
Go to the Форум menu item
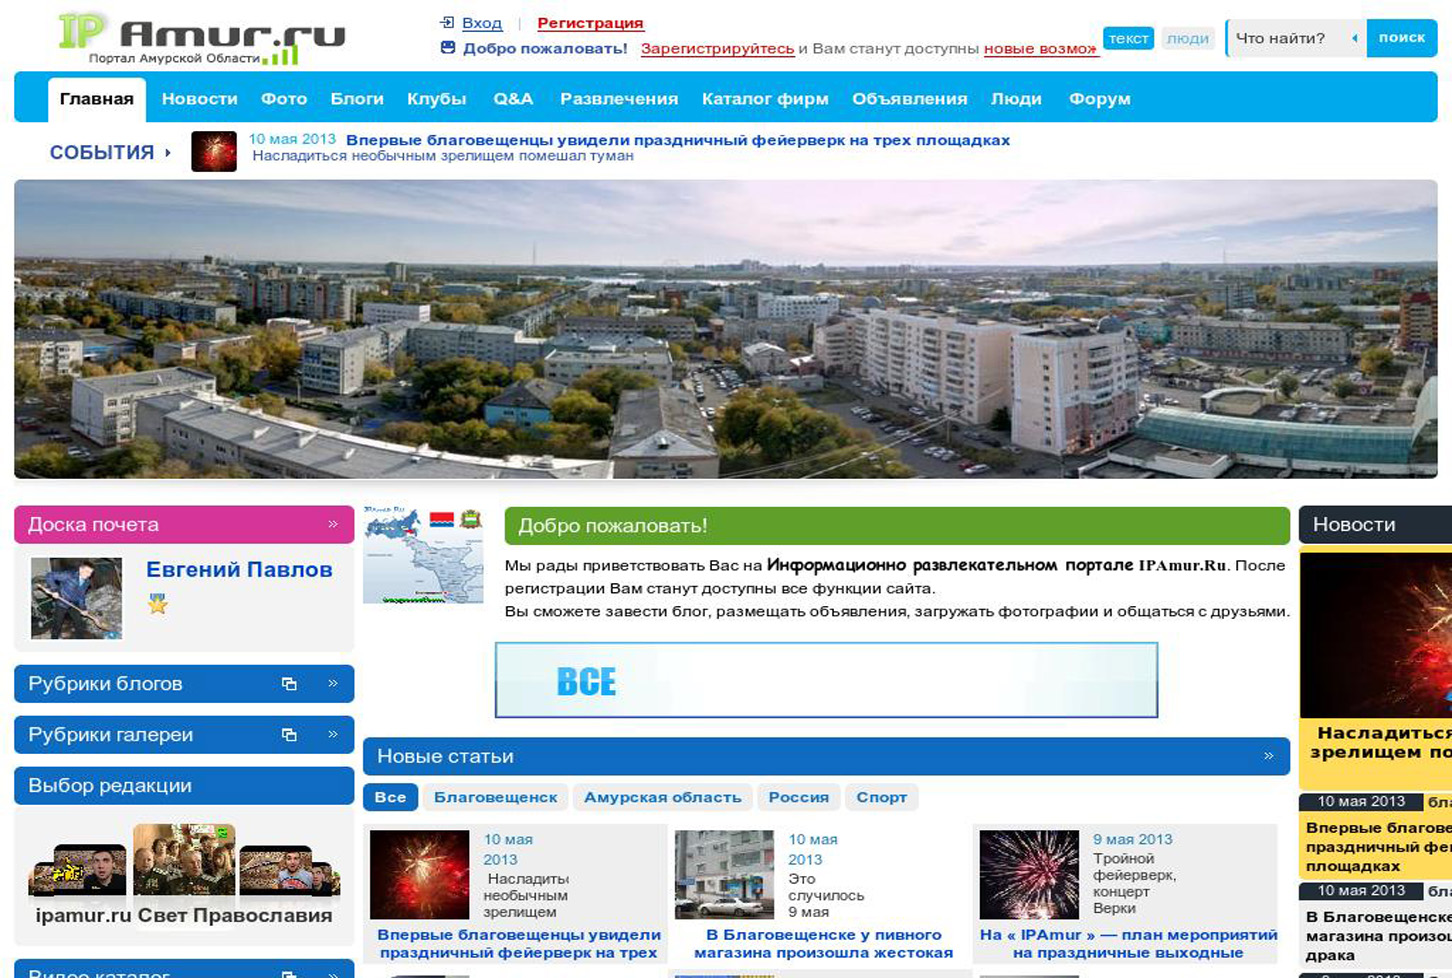(x=1099, y=99)
